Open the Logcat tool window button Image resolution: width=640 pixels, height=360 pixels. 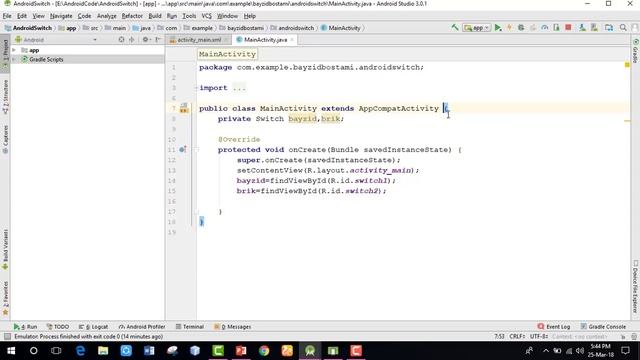click(93, 327)
